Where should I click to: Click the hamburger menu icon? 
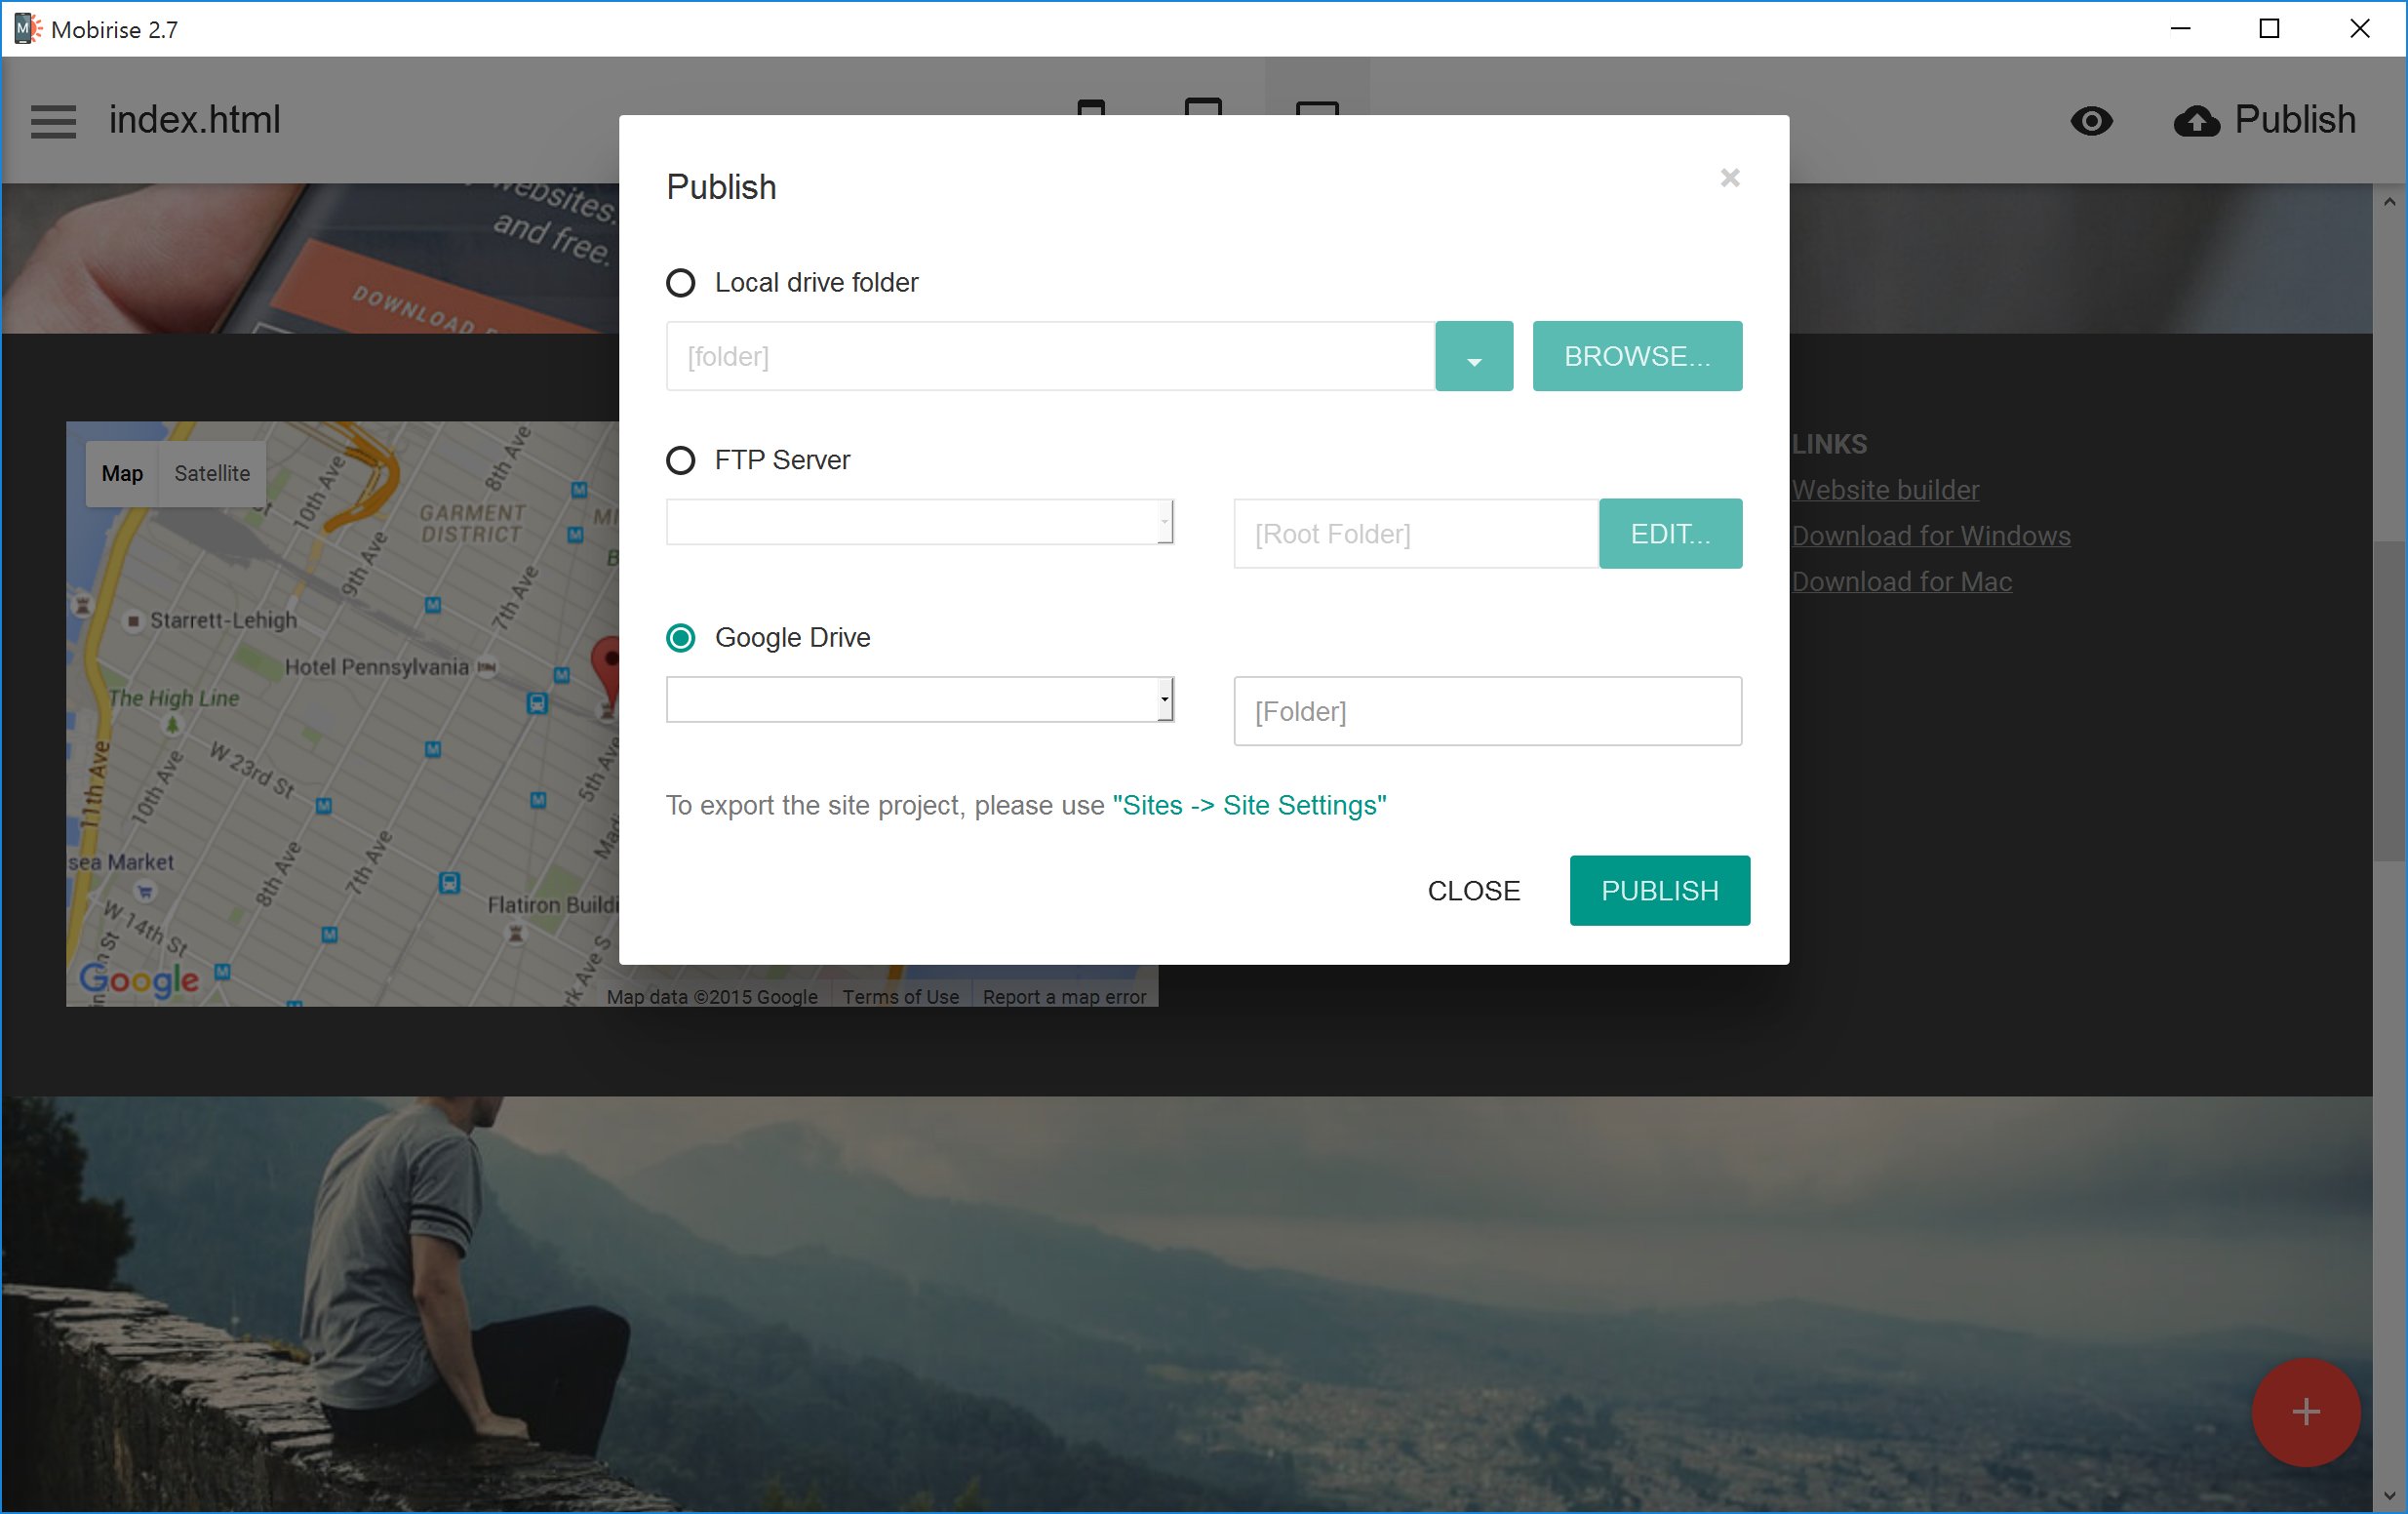(x=54, y=119)
